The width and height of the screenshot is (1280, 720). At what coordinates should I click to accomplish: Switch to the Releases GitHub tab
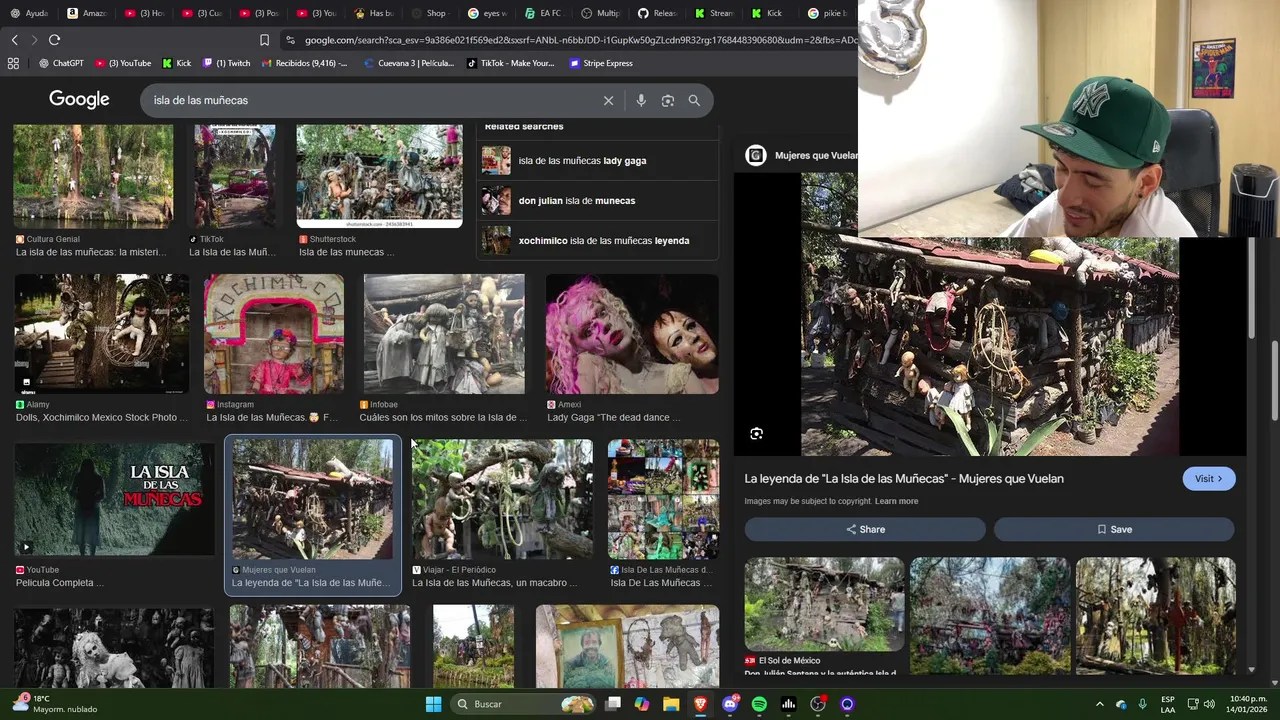(658, 13)
